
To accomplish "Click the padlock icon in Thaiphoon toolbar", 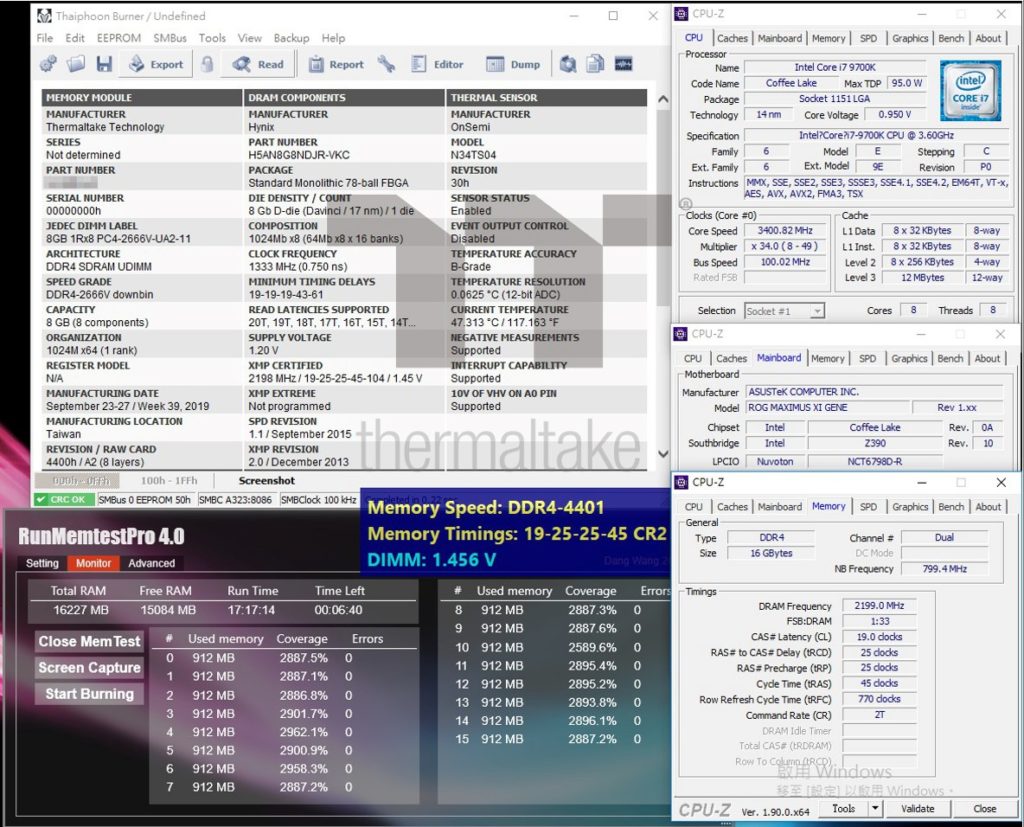I will click(x=207, y=64).
